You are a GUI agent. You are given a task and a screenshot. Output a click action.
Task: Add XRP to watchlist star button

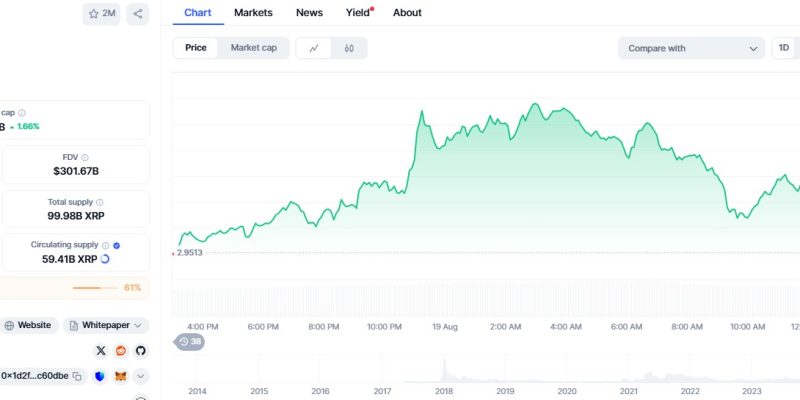(101, 14)
